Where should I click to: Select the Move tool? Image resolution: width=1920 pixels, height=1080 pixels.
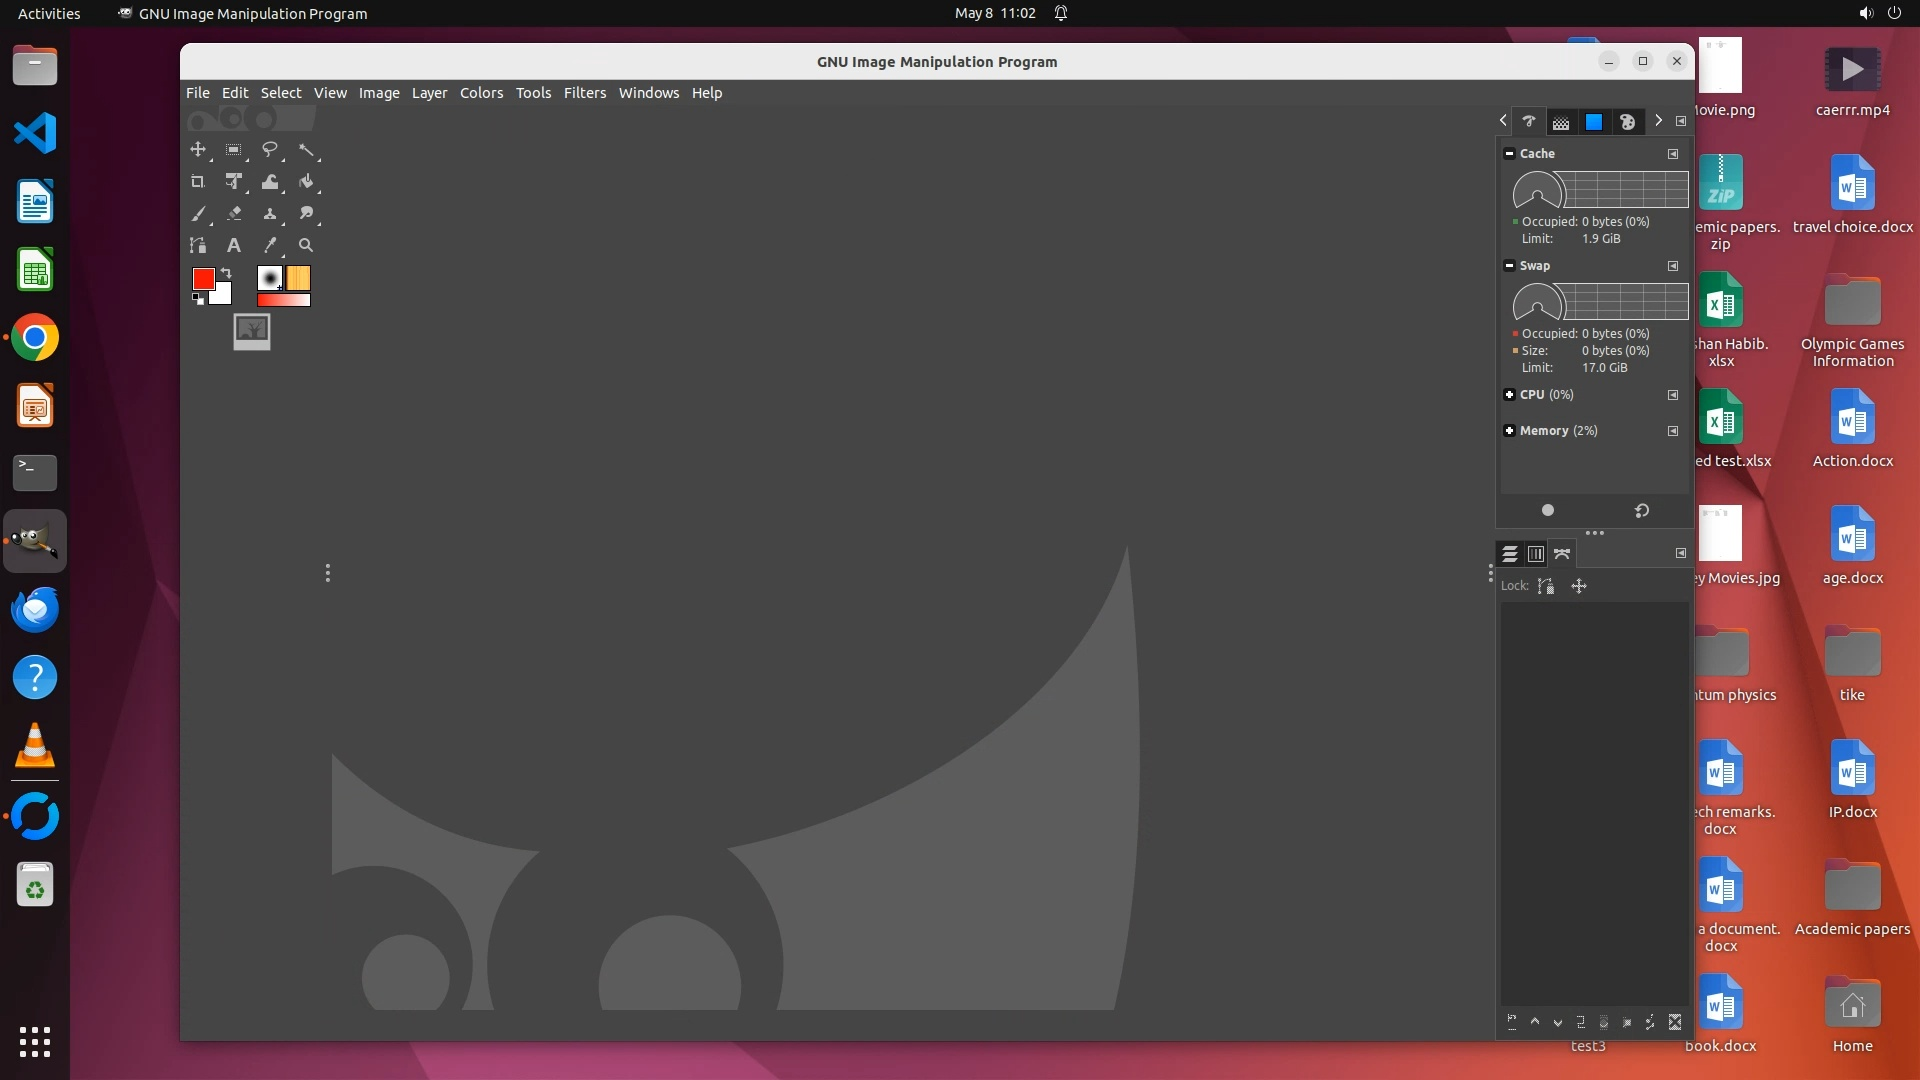tap(198, 150)
